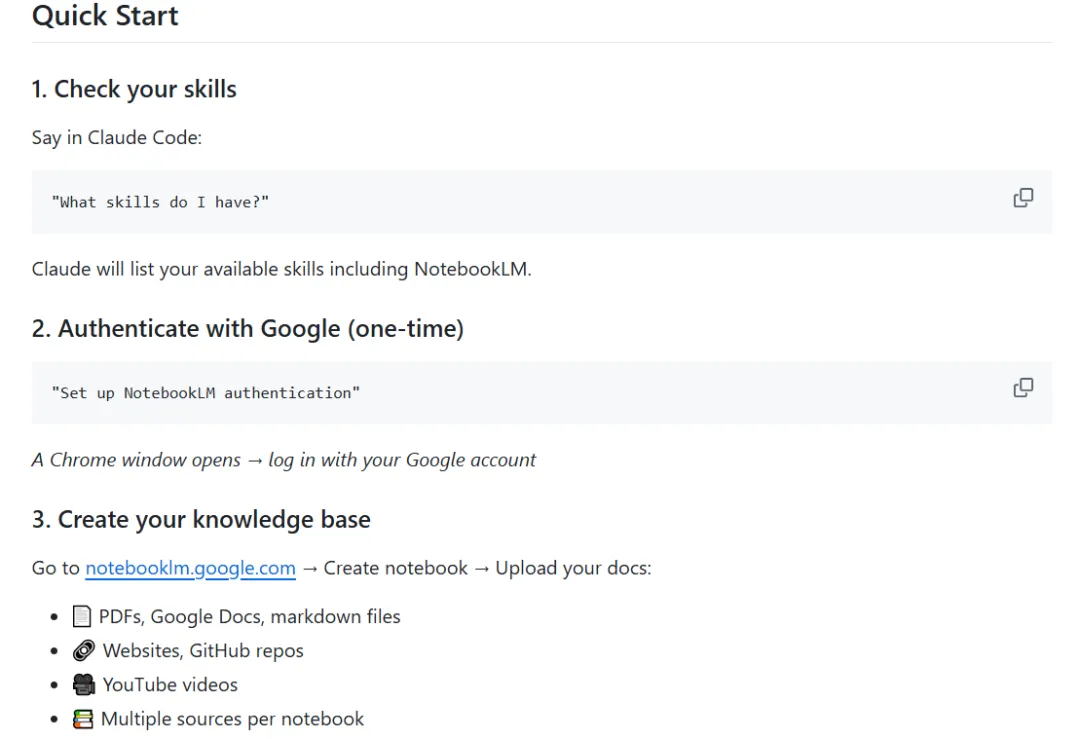1080x739 pixels.
Task: Click the text "YouTube videos"
Action: click(x=170, y=685)
